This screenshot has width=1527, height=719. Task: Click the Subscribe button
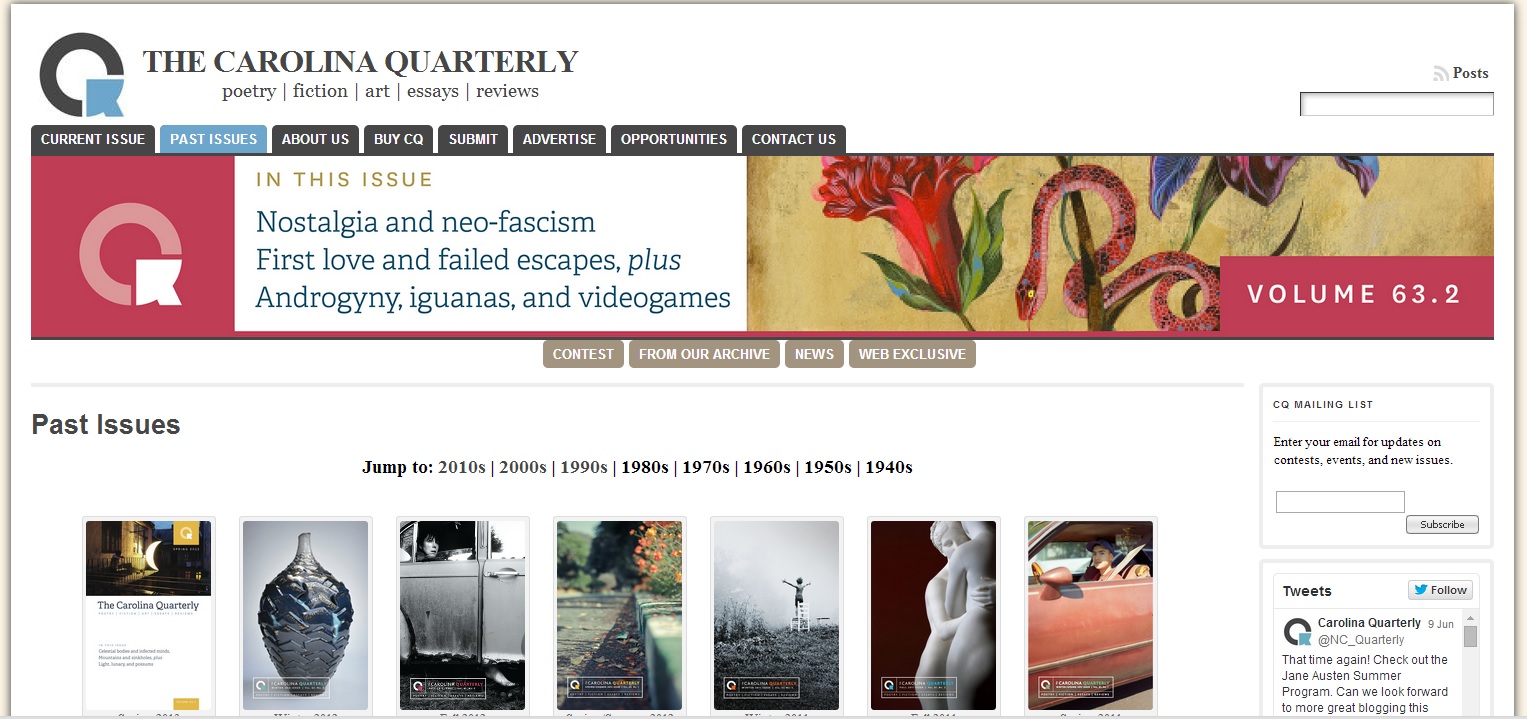point(1442,524)
